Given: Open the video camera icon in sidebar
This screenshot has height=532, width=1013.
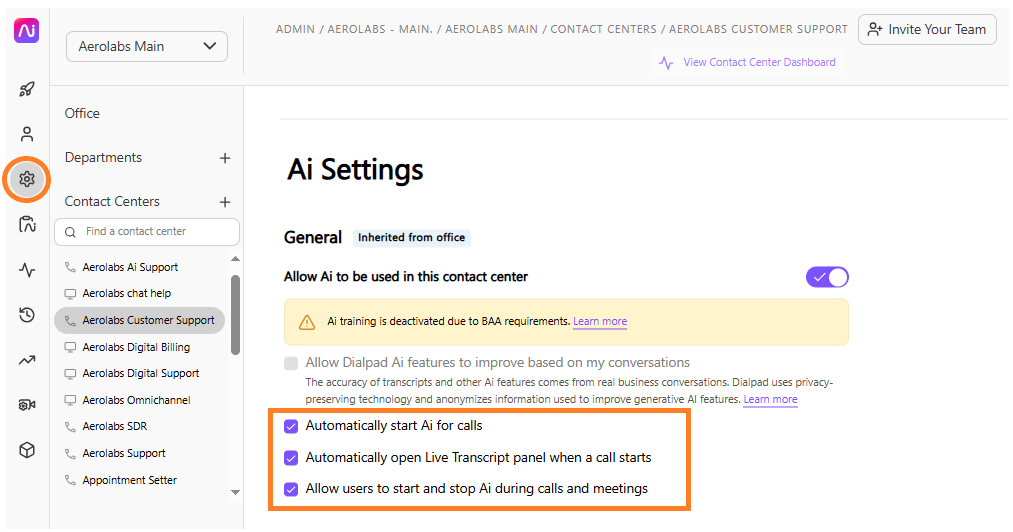Looking at the screenshot, I should point(26,405).
